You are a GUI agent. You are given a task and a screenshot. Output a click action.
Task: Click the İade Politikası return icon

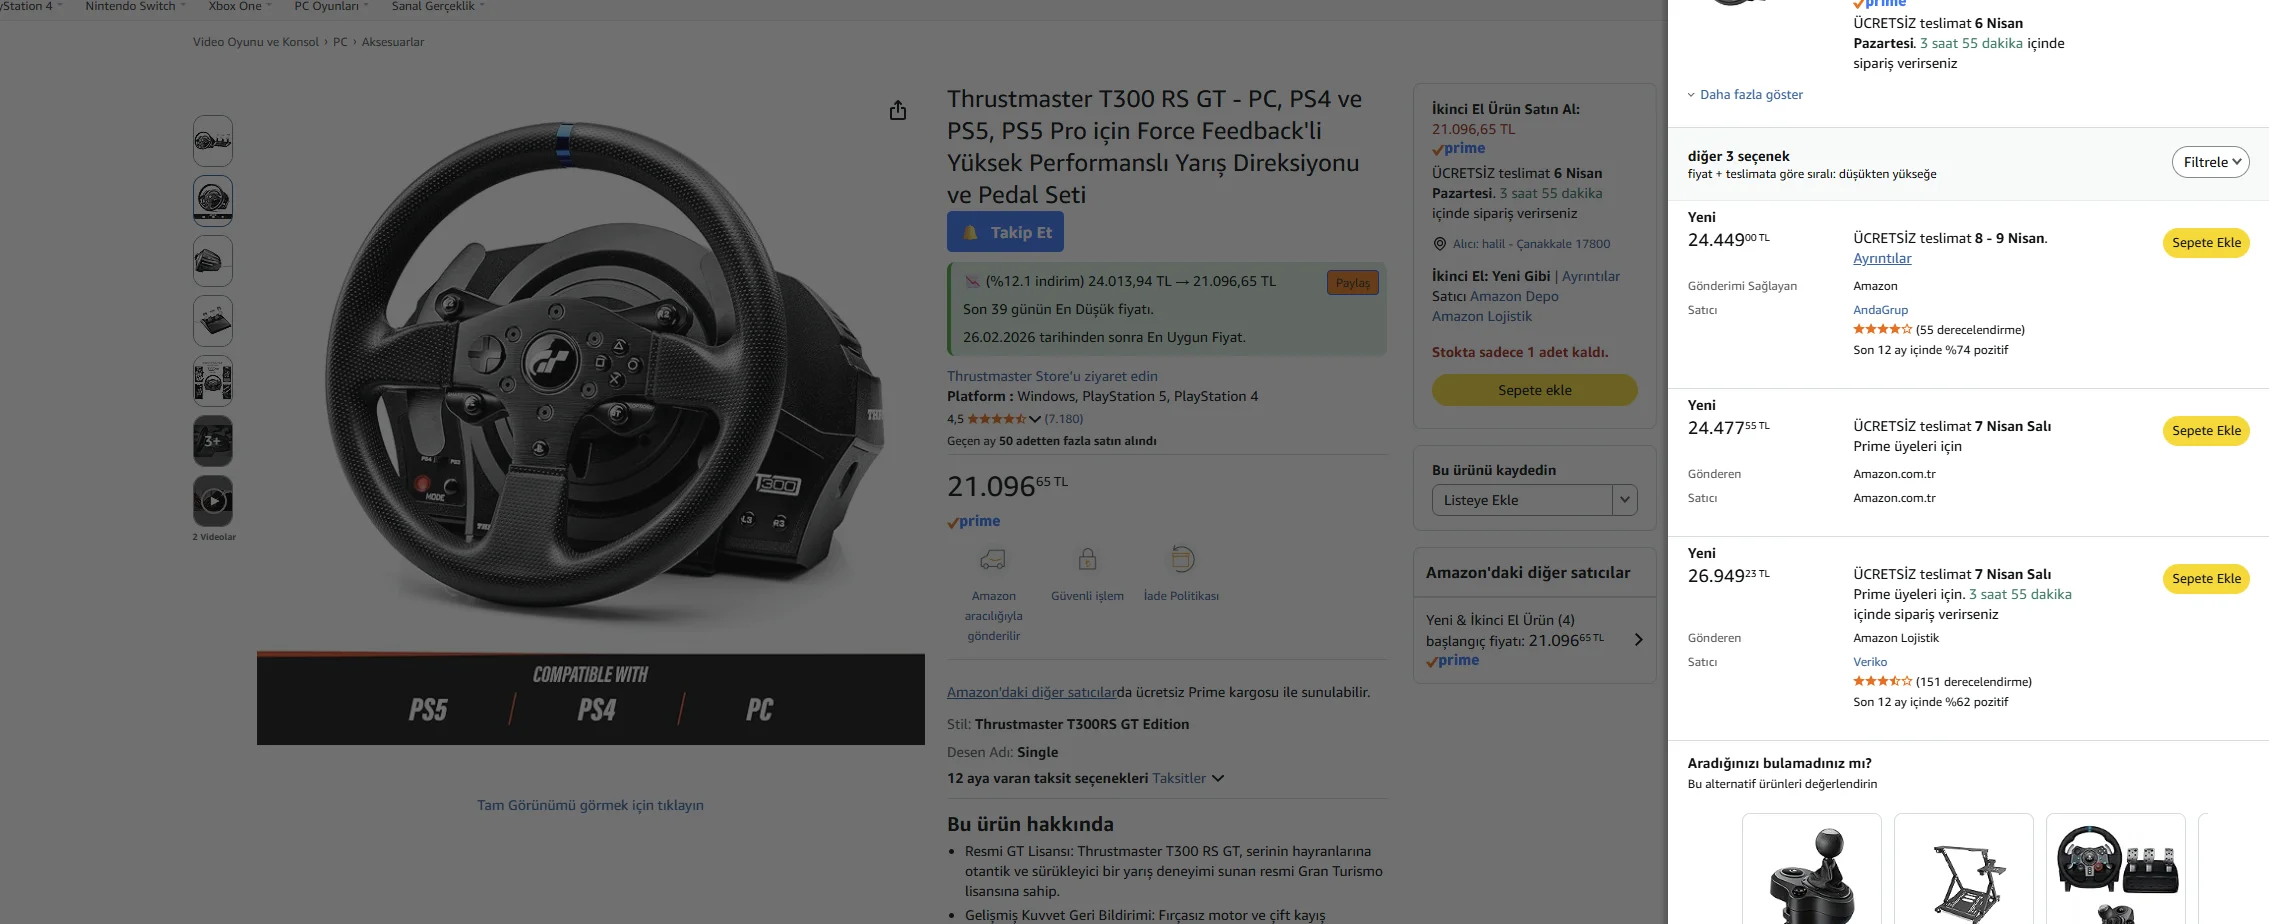click(x=1182, y=558)
